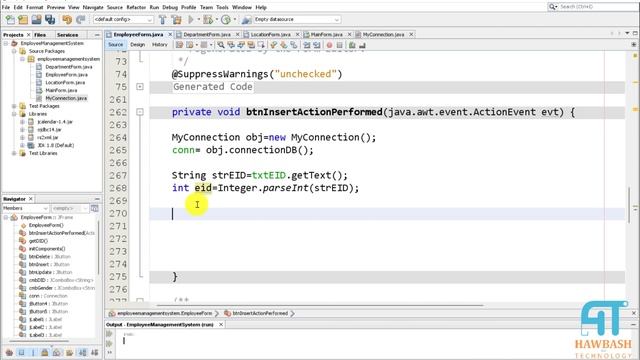Switch to the DepartmentForm.java tab
This screenshot has width=640, height=360.
coord(207,34)
